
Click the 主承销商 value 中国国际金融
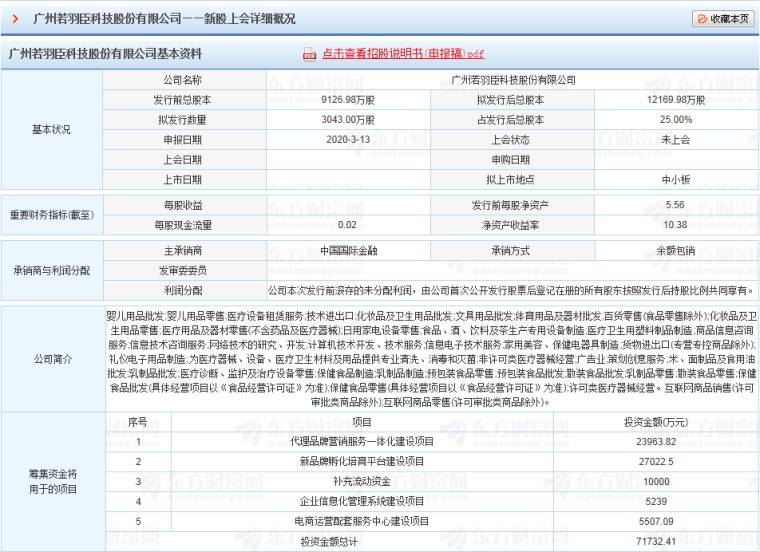[348, 251]
